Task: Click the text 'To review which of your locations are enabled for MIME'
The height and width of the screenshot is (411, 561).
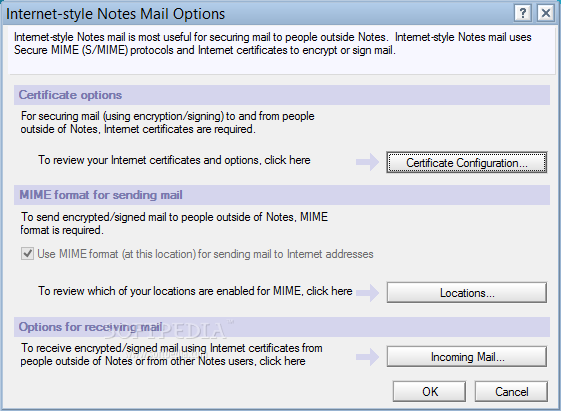Action: tap(170, 291)
